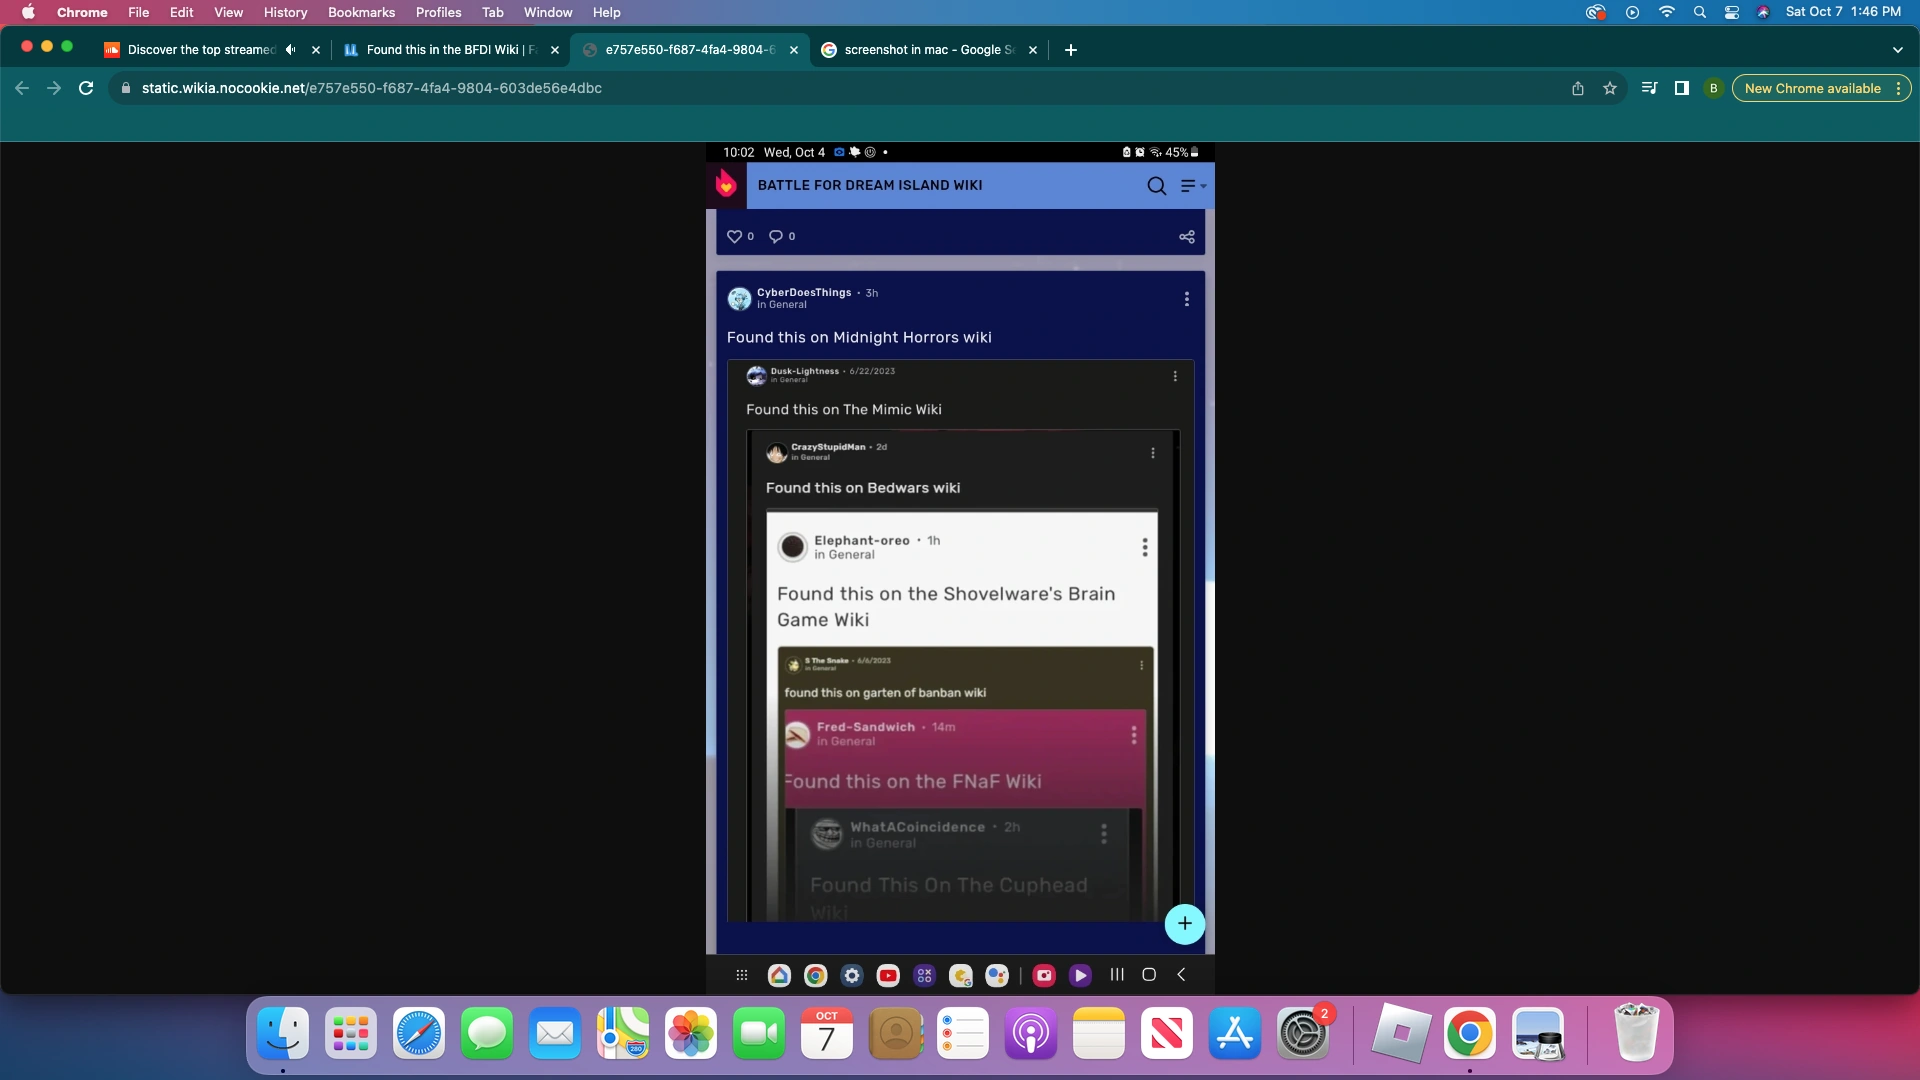Expand the tab search chevron
1920x1080 pixels.
coord(1897,49)
